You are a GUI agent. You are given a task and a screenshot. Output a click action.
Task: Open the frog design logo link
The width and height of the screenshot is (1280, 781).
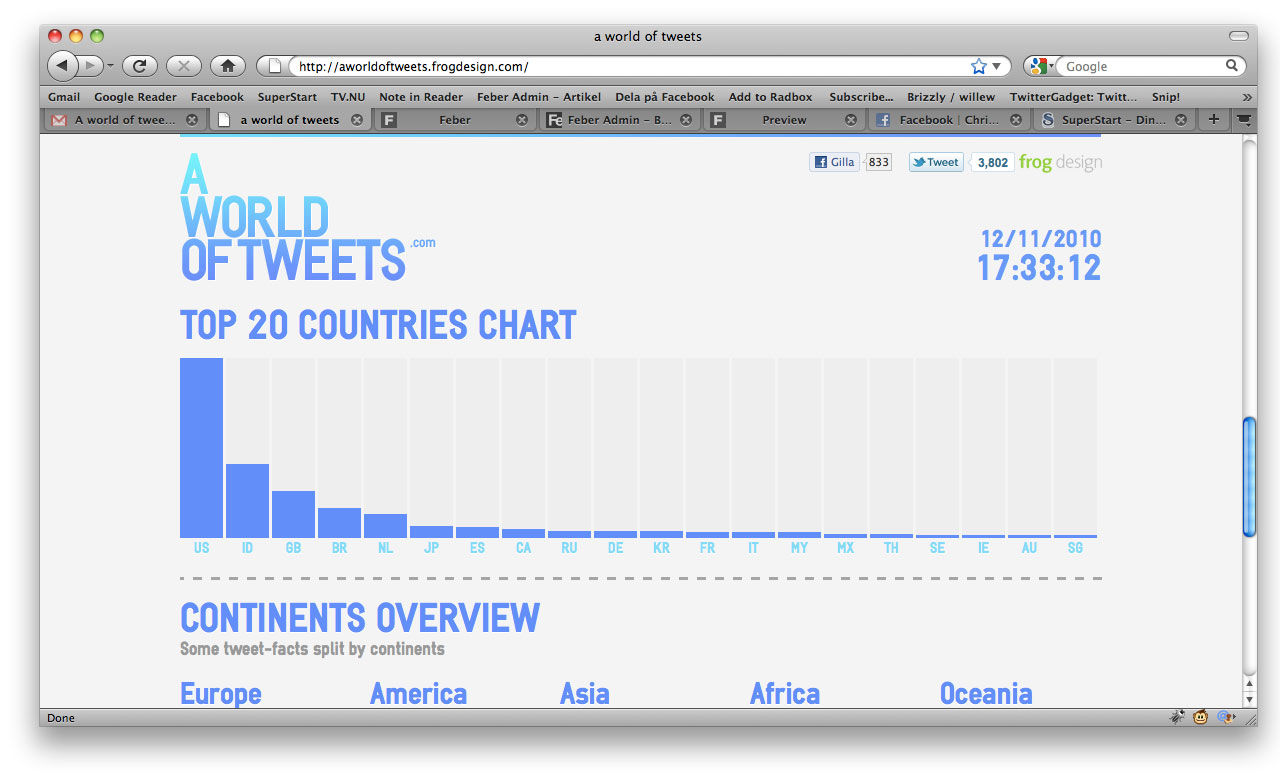(1060, 162)
